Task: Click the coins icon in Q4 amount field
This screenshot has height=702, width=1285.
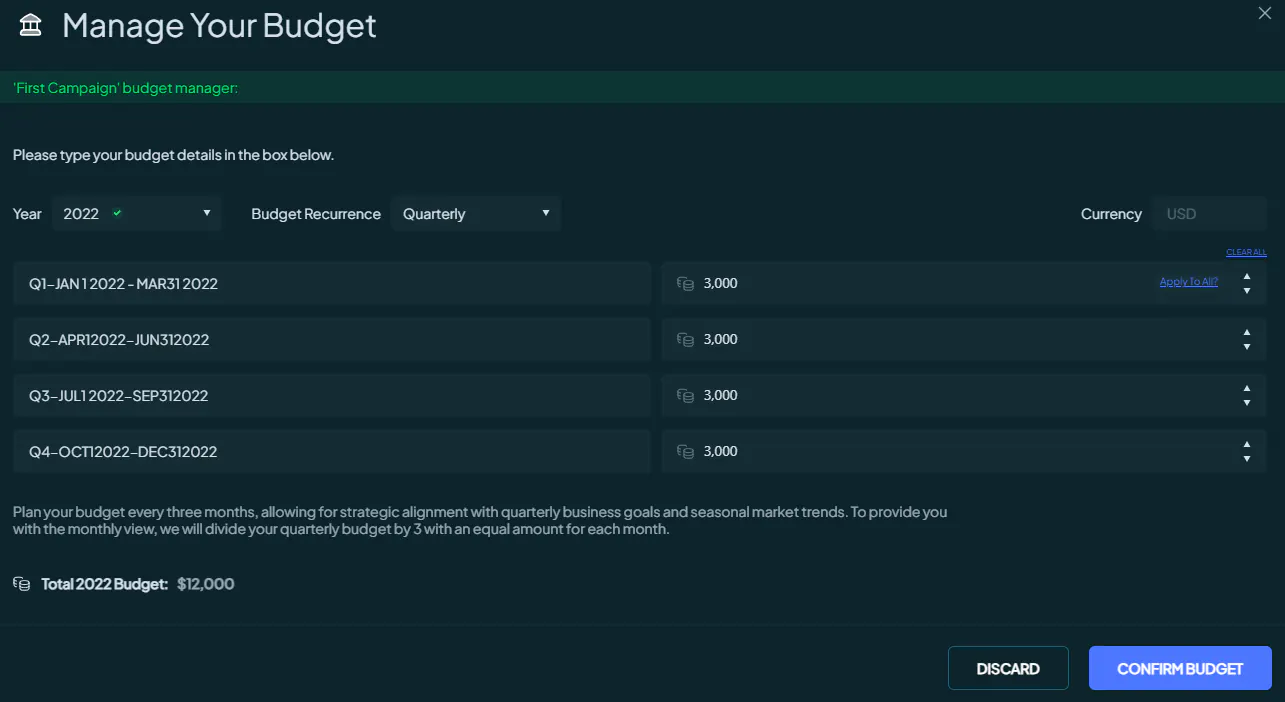Action: 685,452
